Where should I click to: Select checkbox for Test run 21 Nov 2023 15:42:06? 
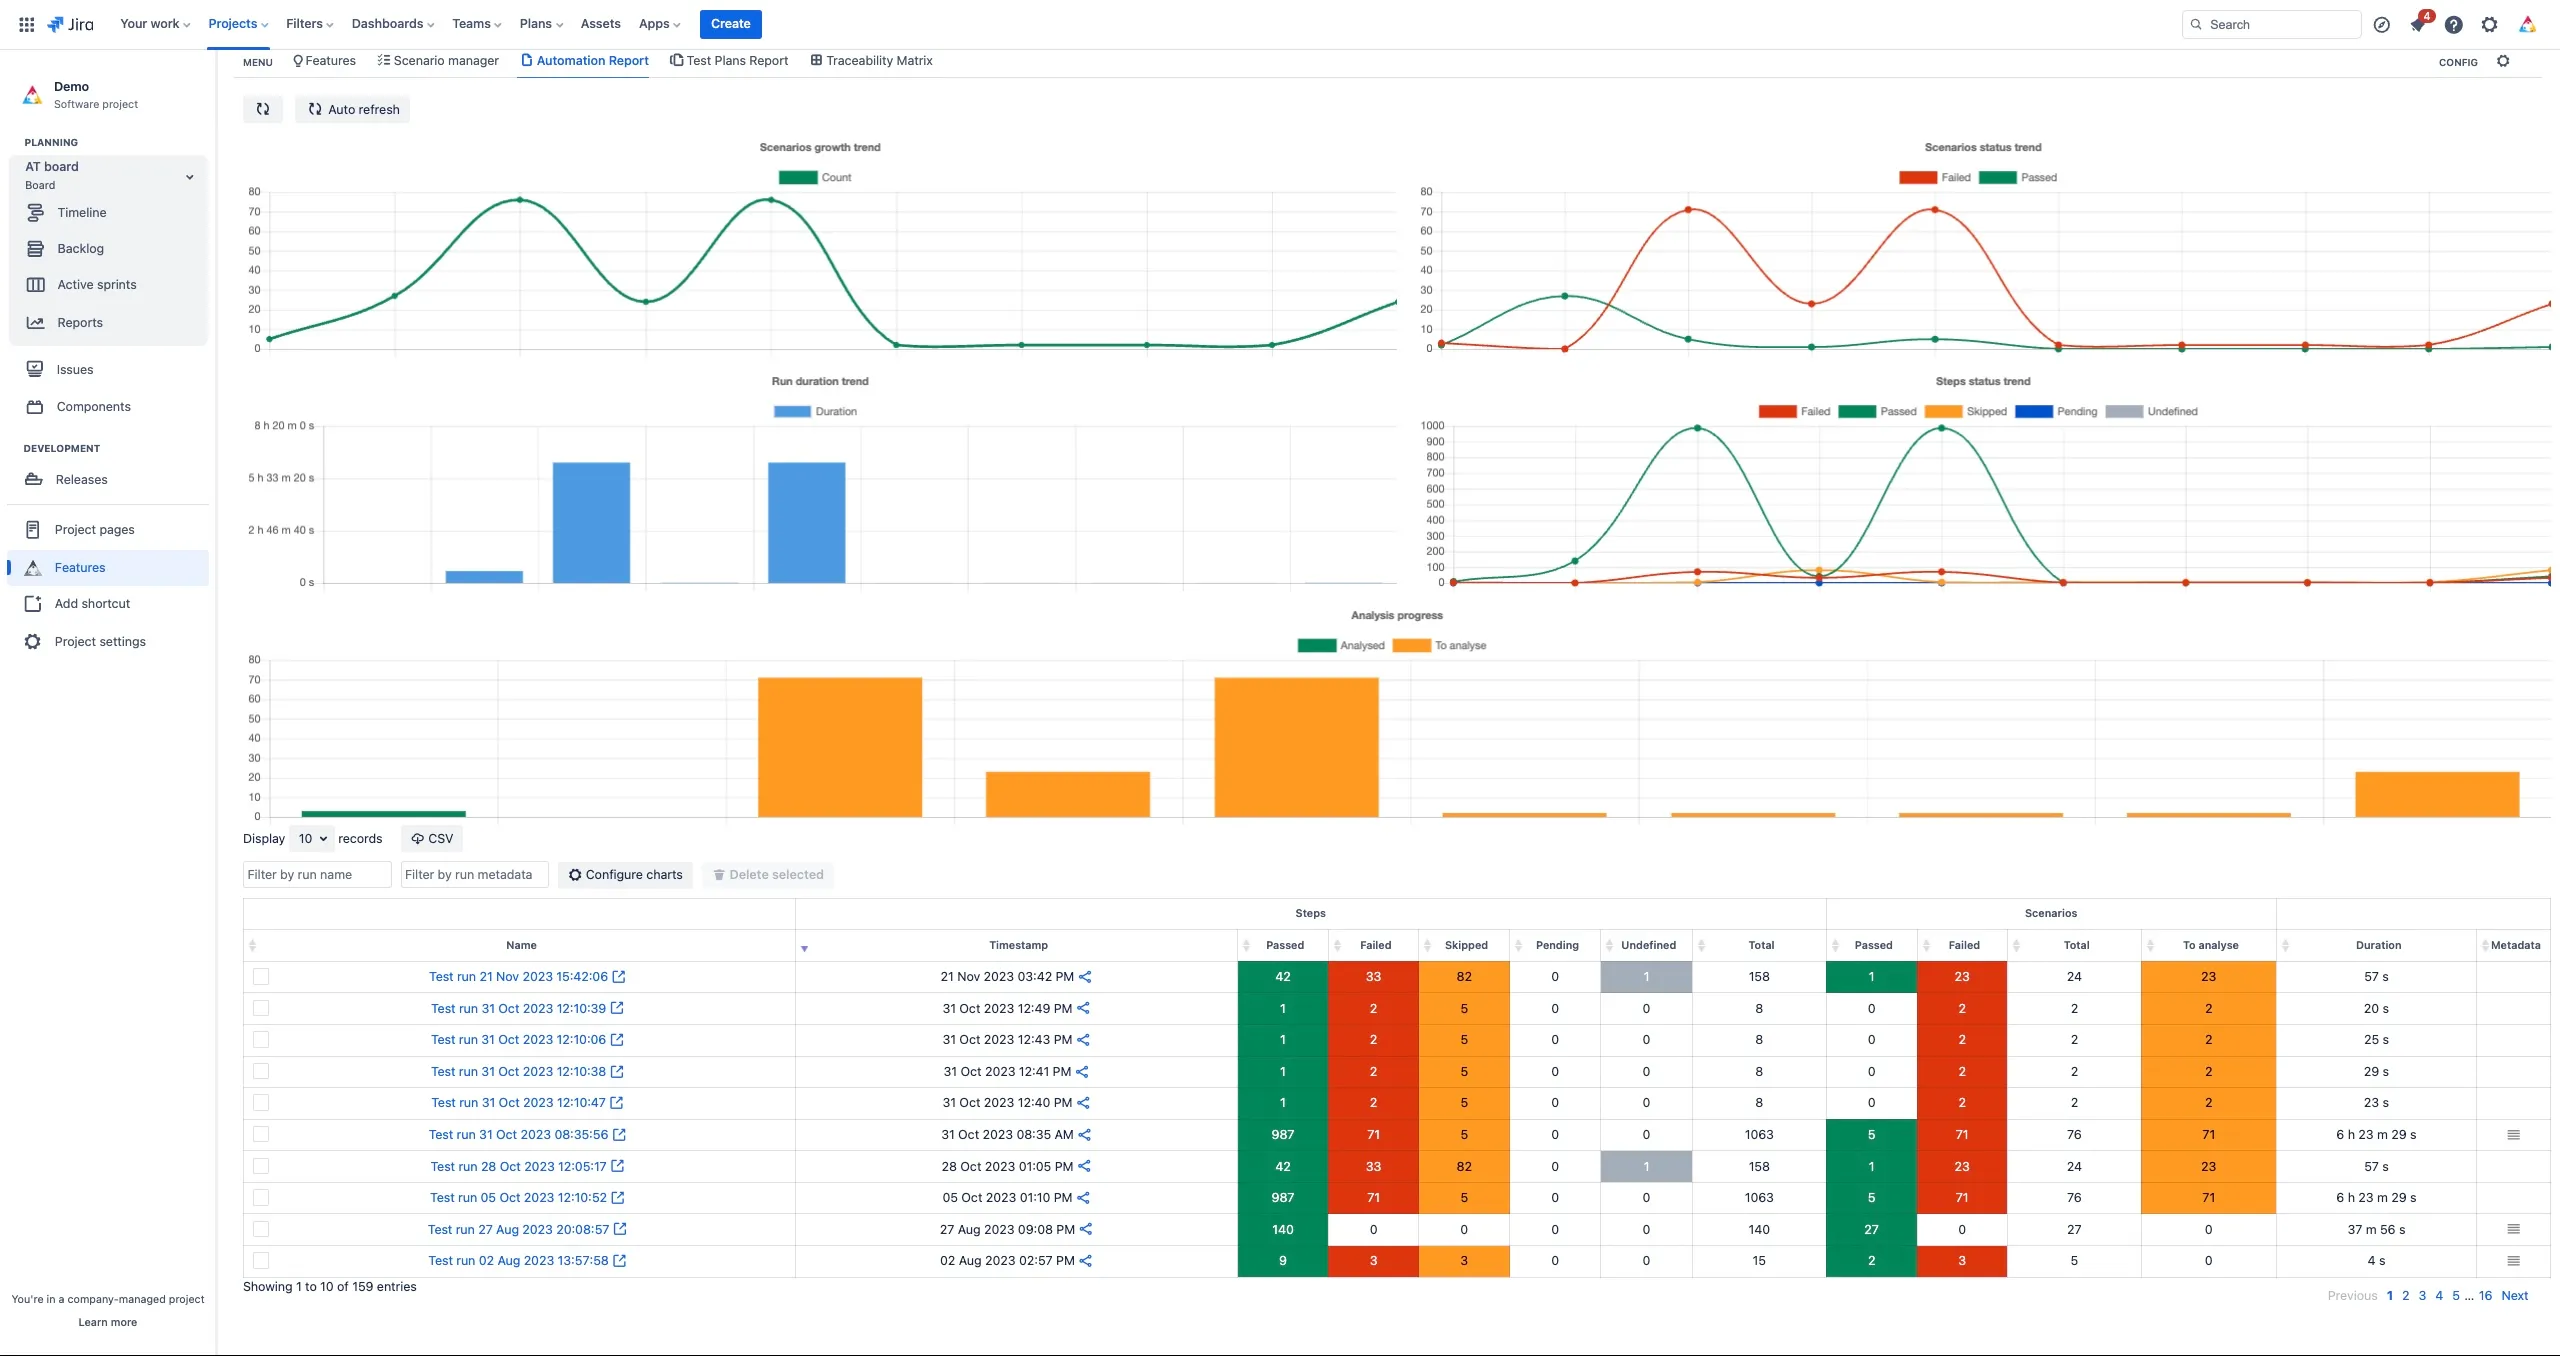point(261,977)
